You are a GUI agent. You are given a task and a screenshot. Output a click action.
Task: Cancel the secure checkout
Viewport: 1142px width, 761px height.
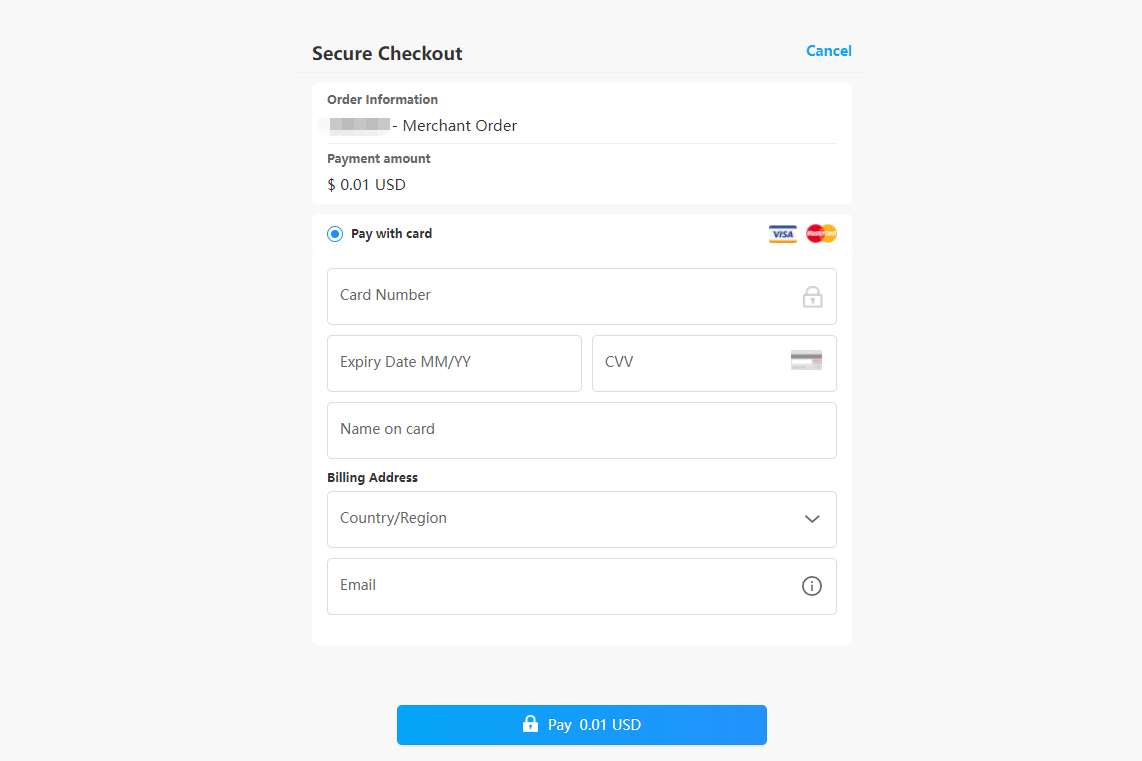click(829, 51)
